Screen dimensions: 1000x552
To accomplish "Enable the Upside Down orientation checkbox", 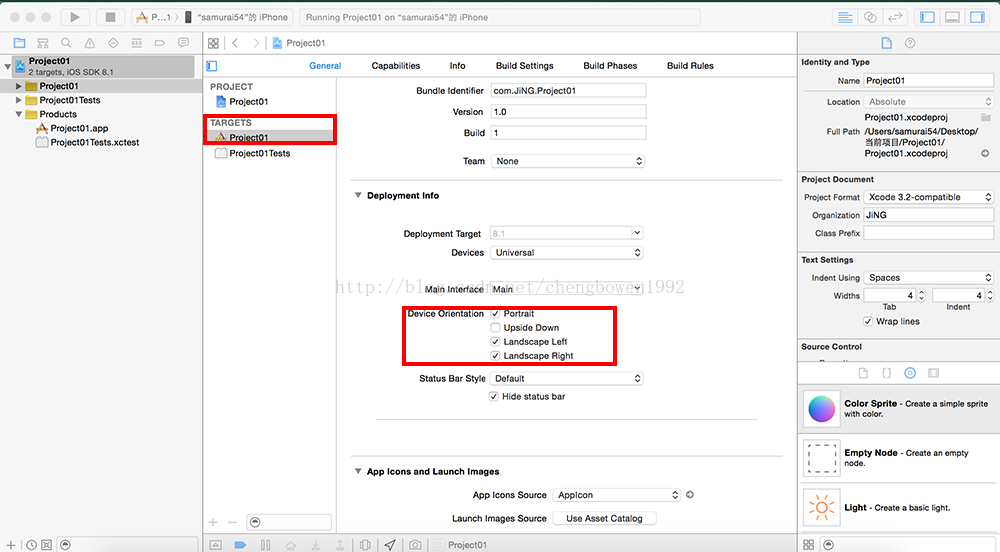I will pyautogui.click(x=496, y=328).
